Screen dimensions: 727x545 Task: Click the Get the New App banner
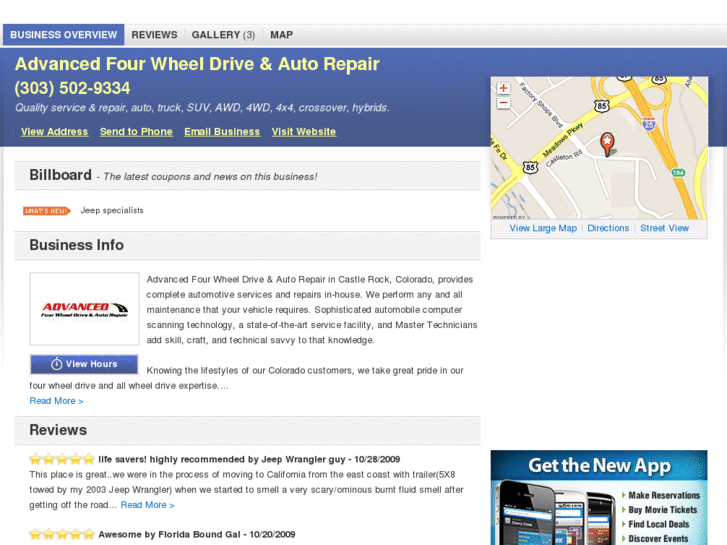click(x=599, y=497)
